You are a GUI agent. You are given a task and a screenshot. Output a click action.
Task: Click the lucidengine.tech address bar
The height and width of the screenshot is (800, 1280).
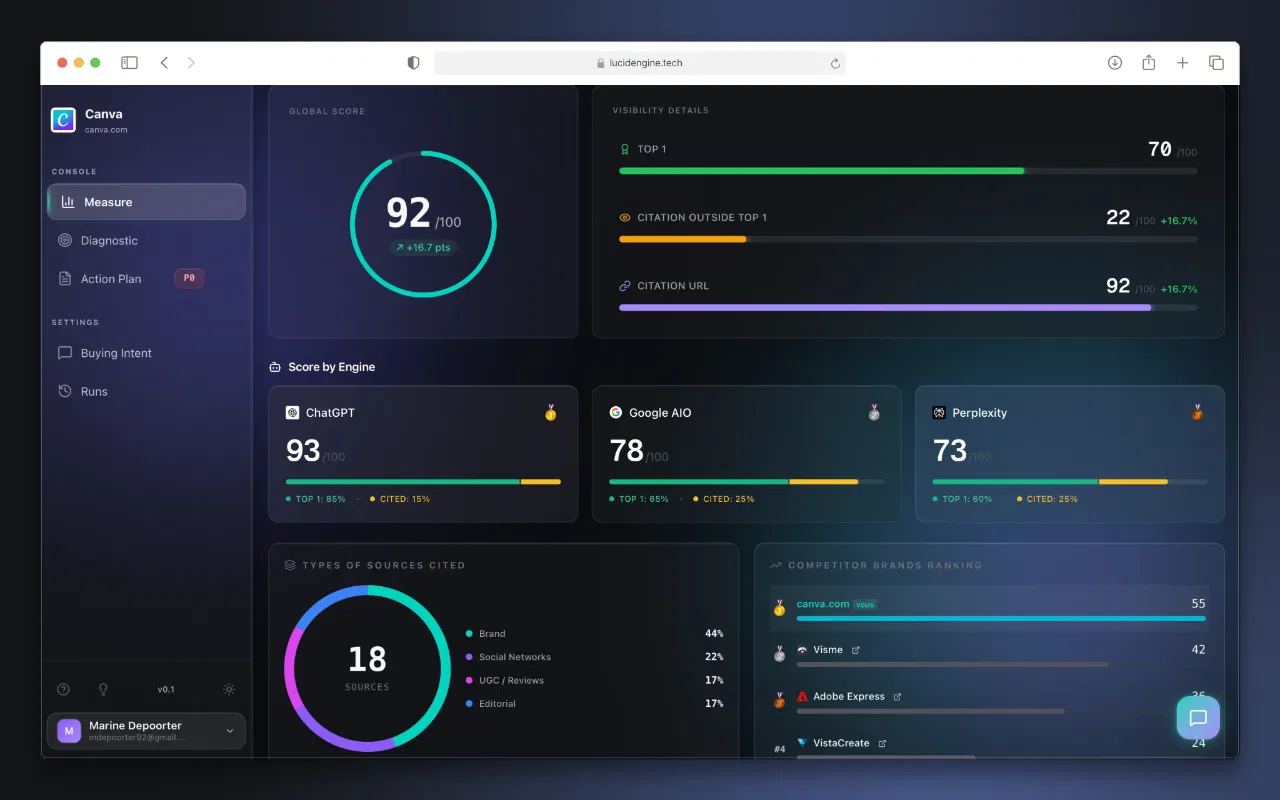tap(640, 63)
